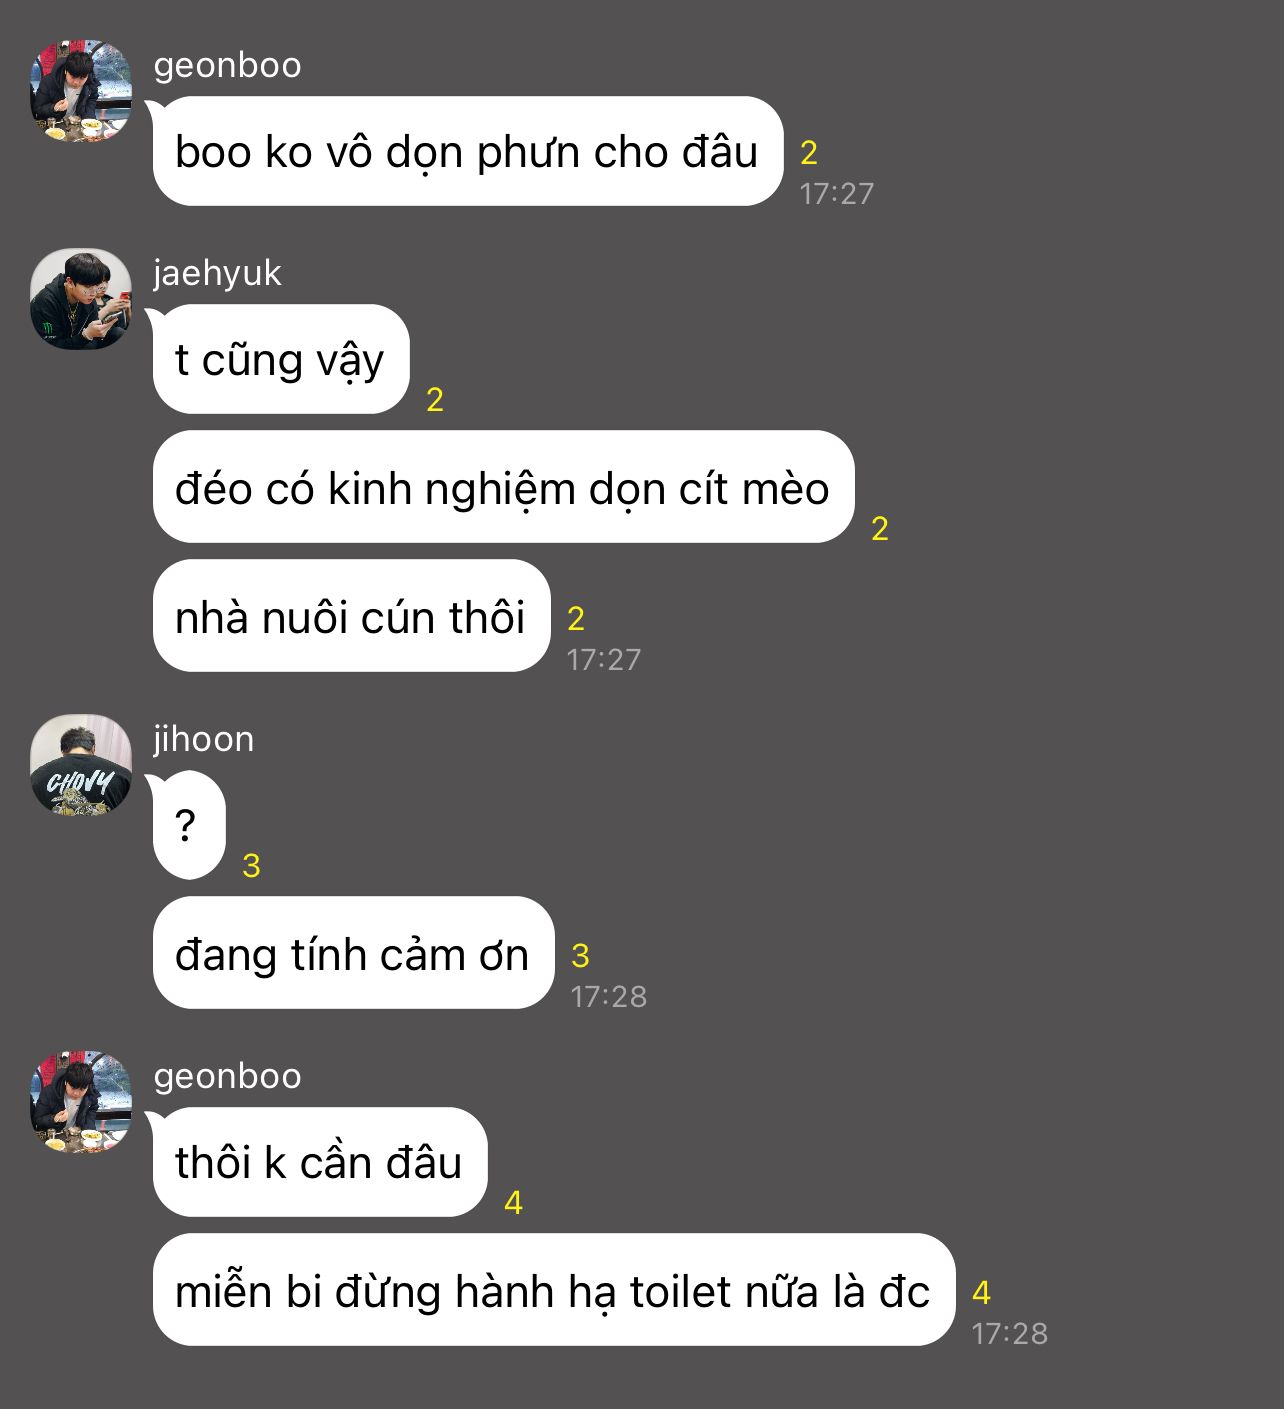This screenshot has width=1284, height=1409.
Task: Tap unread count 2 beside 'boo ko vô' message
Action: point(809,153)
